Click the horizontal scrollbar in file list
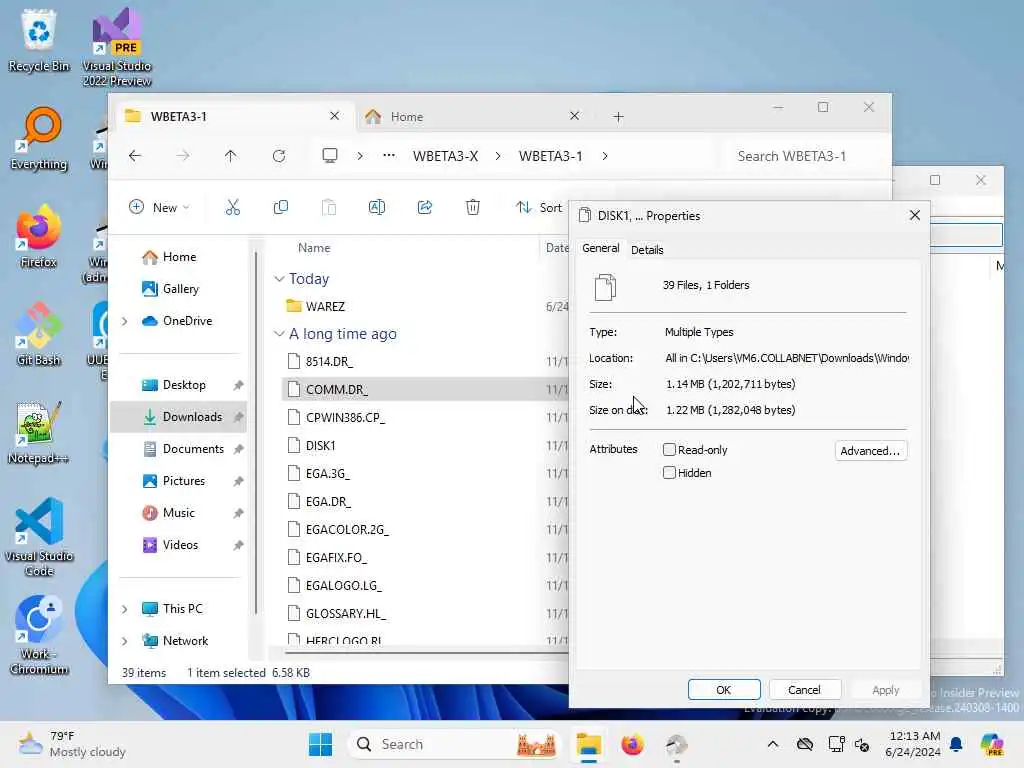Viewport: 1024px width, 768px height. (424, 652)
